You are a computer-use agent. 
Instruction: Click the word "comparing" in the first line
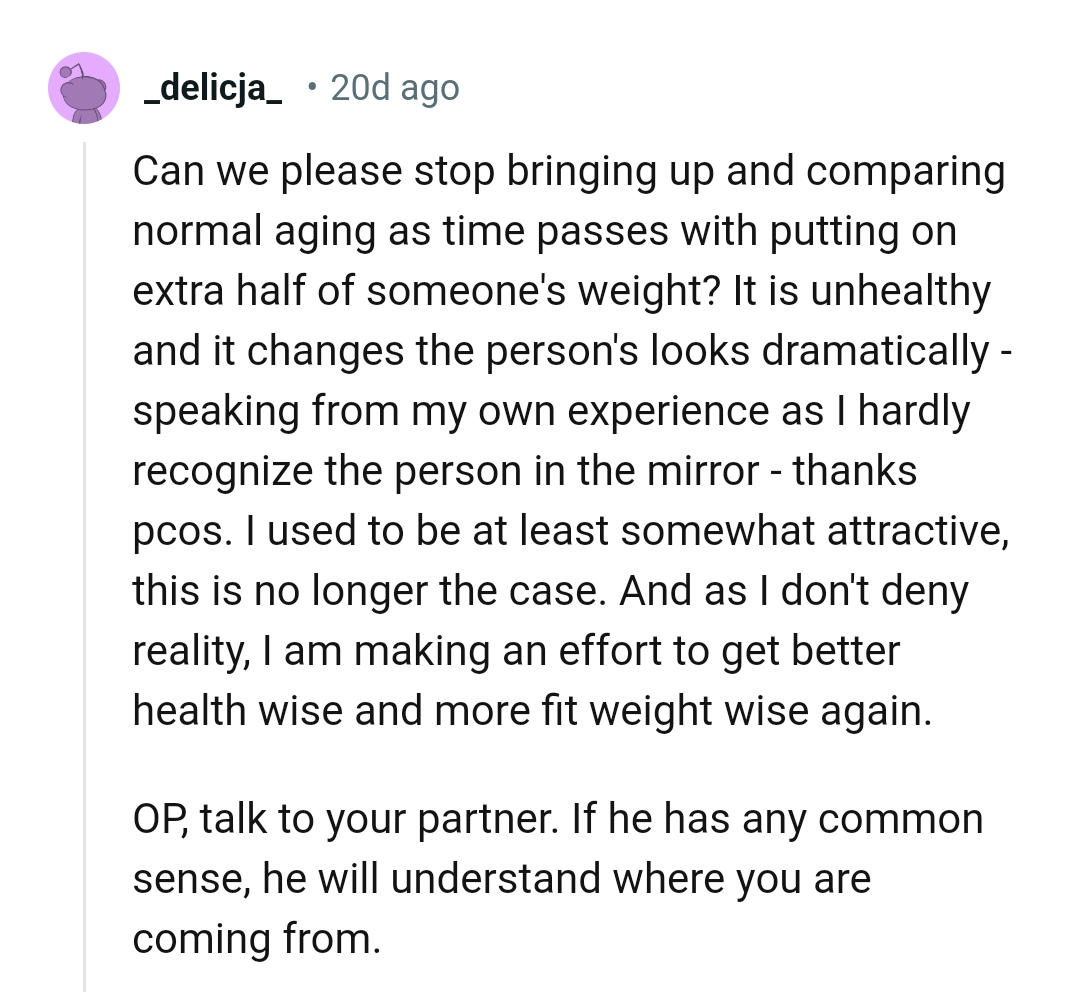(905, 171)
